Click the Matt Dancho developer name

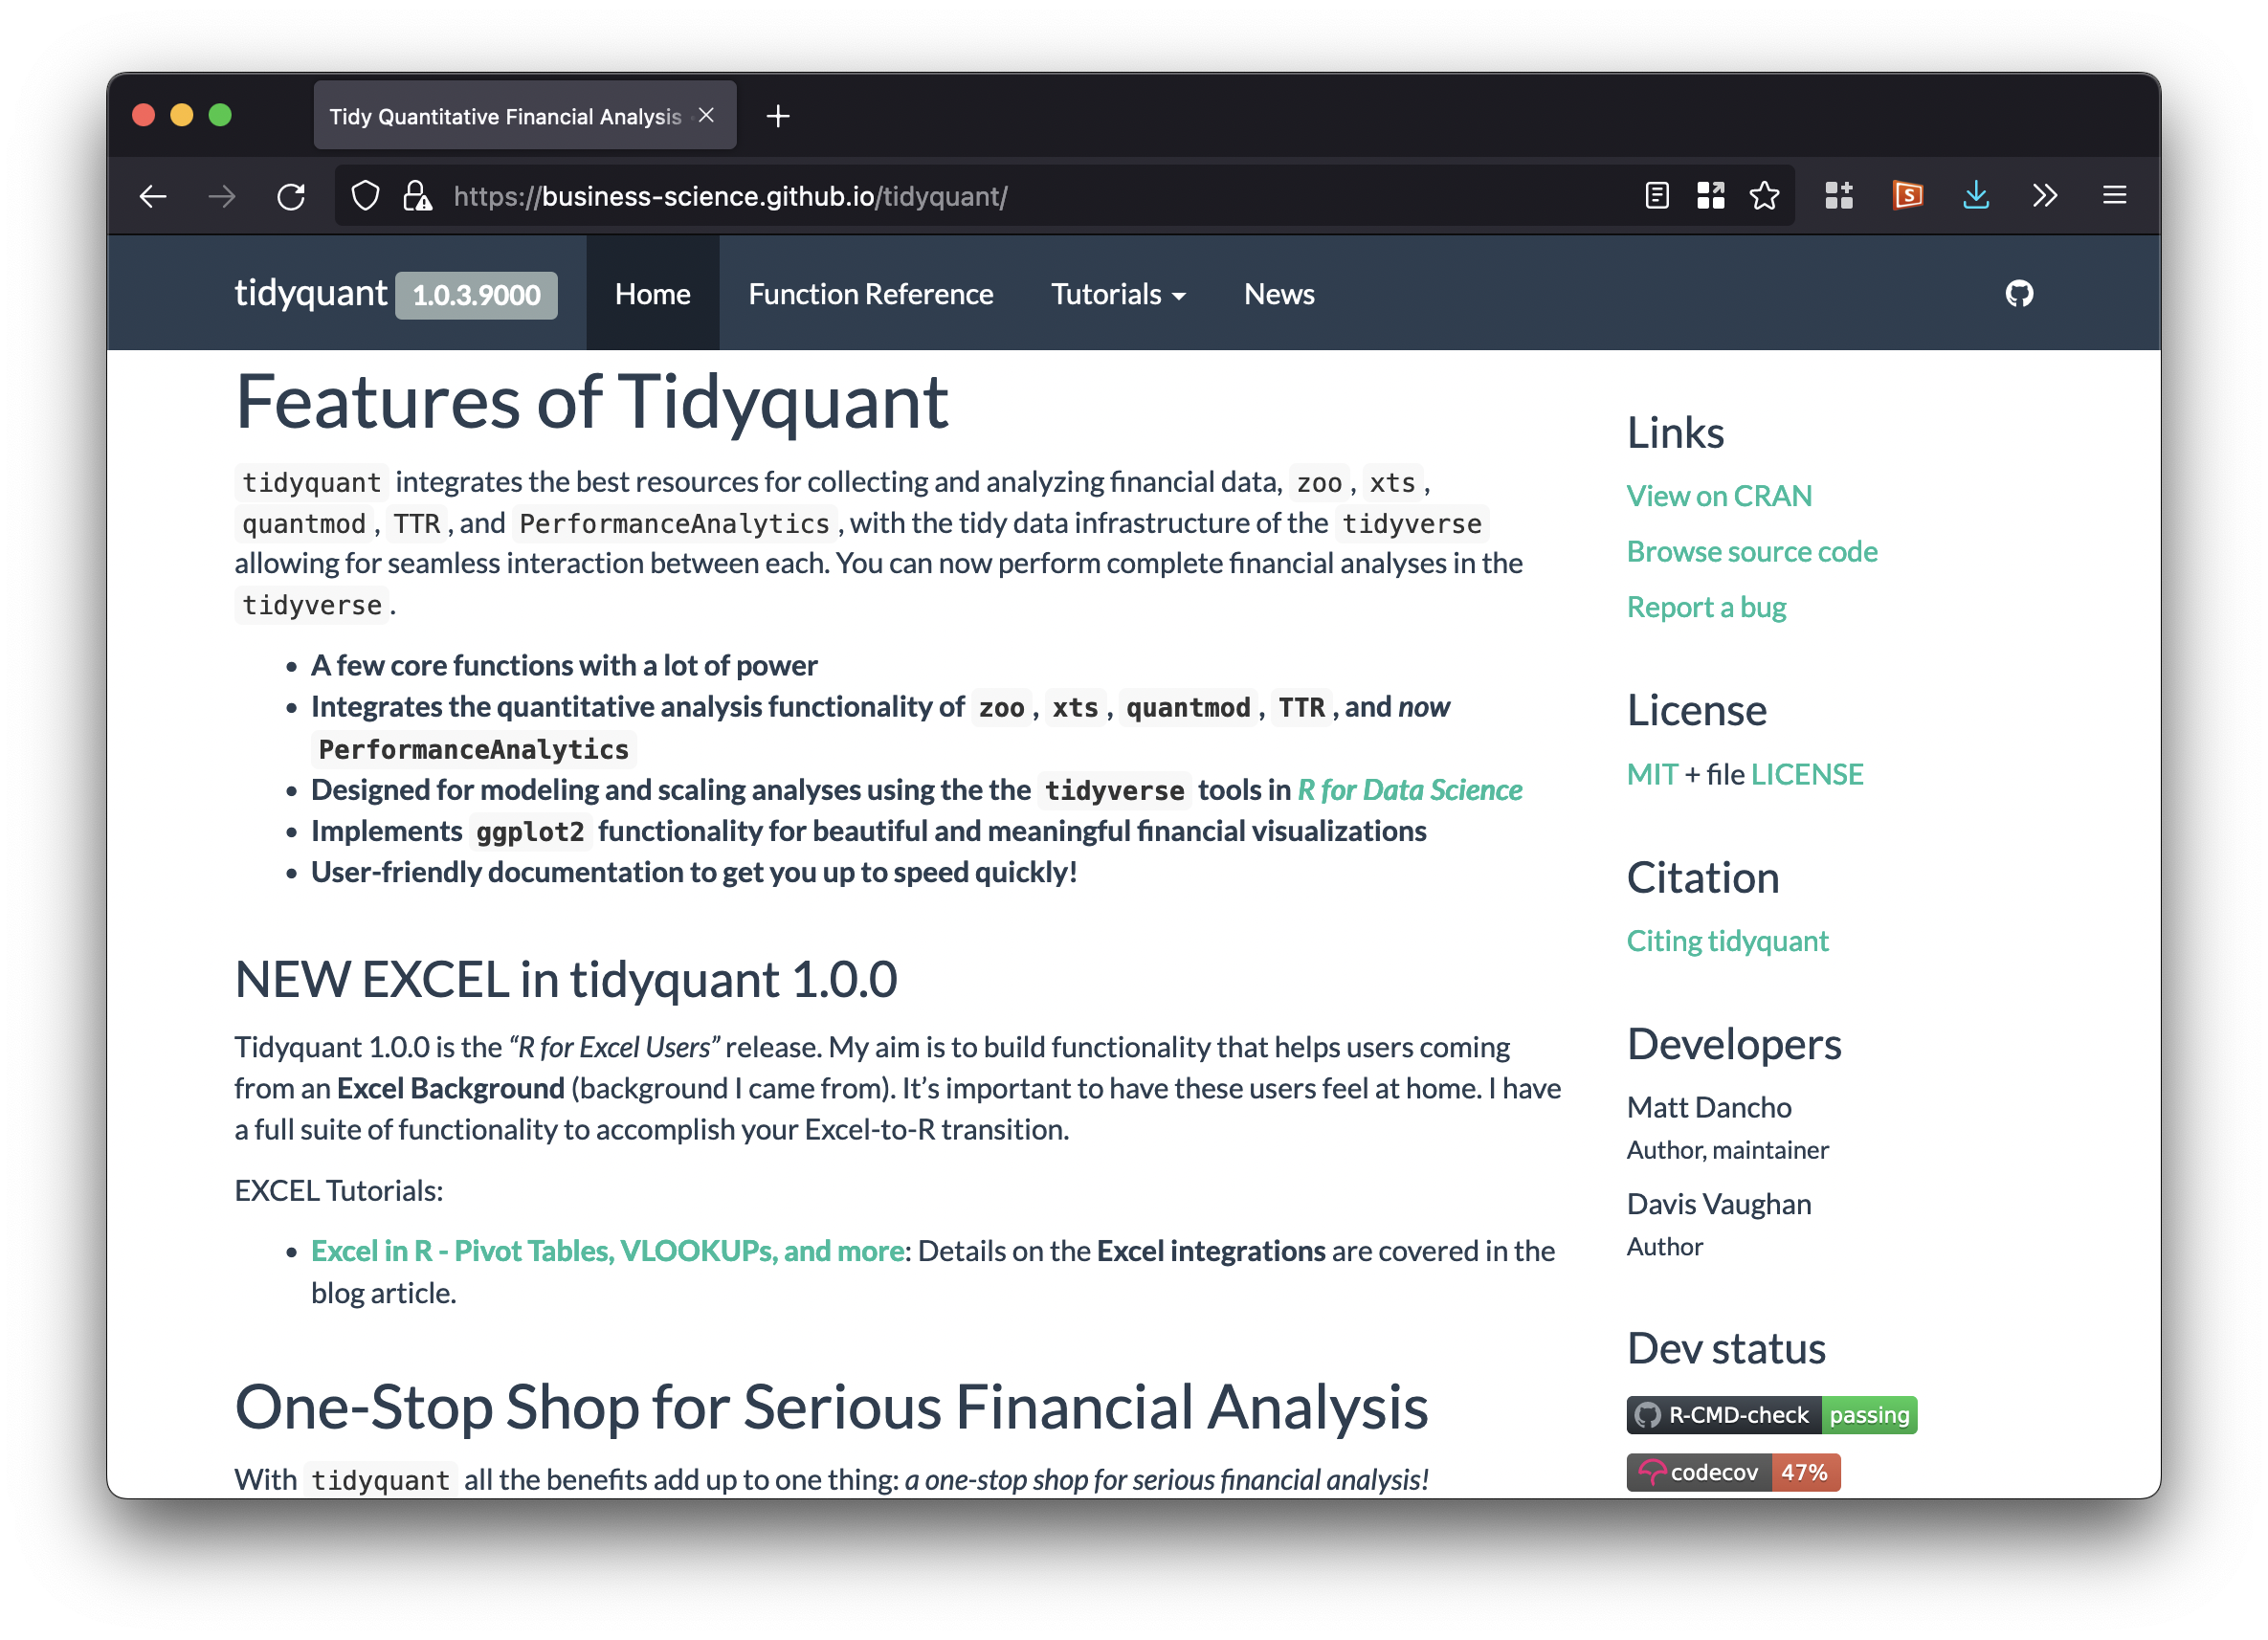(1709, 1108)
